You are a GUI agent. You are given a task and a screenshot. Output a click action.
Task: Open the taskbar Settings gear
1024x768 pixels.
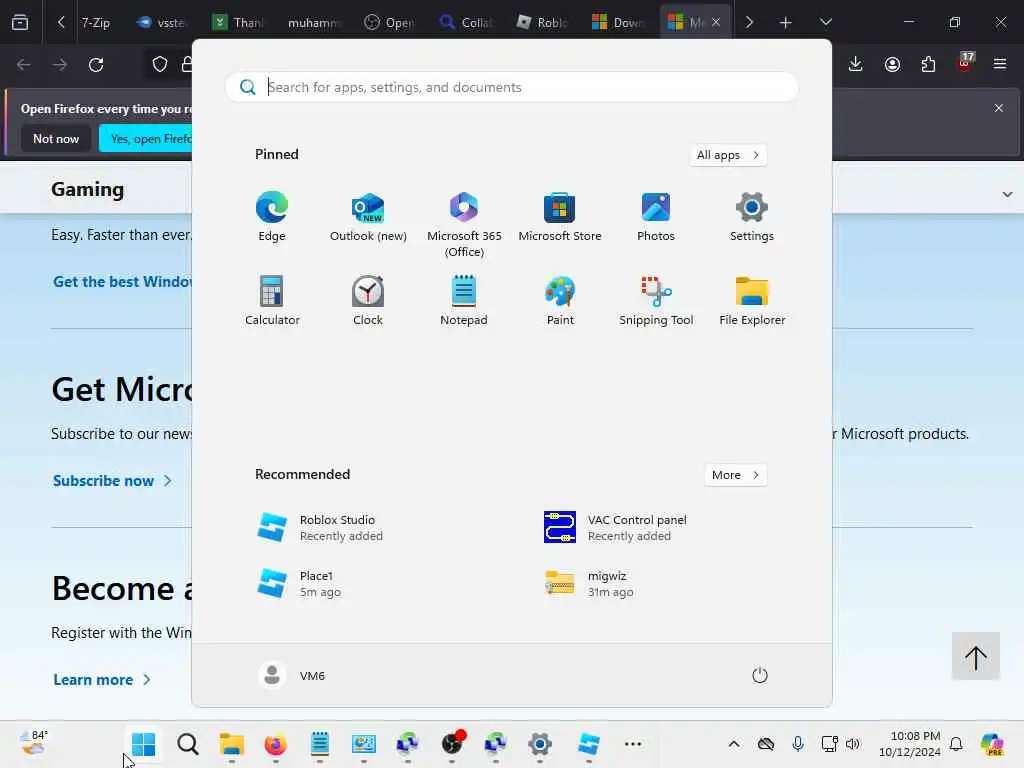pos(539,744)
